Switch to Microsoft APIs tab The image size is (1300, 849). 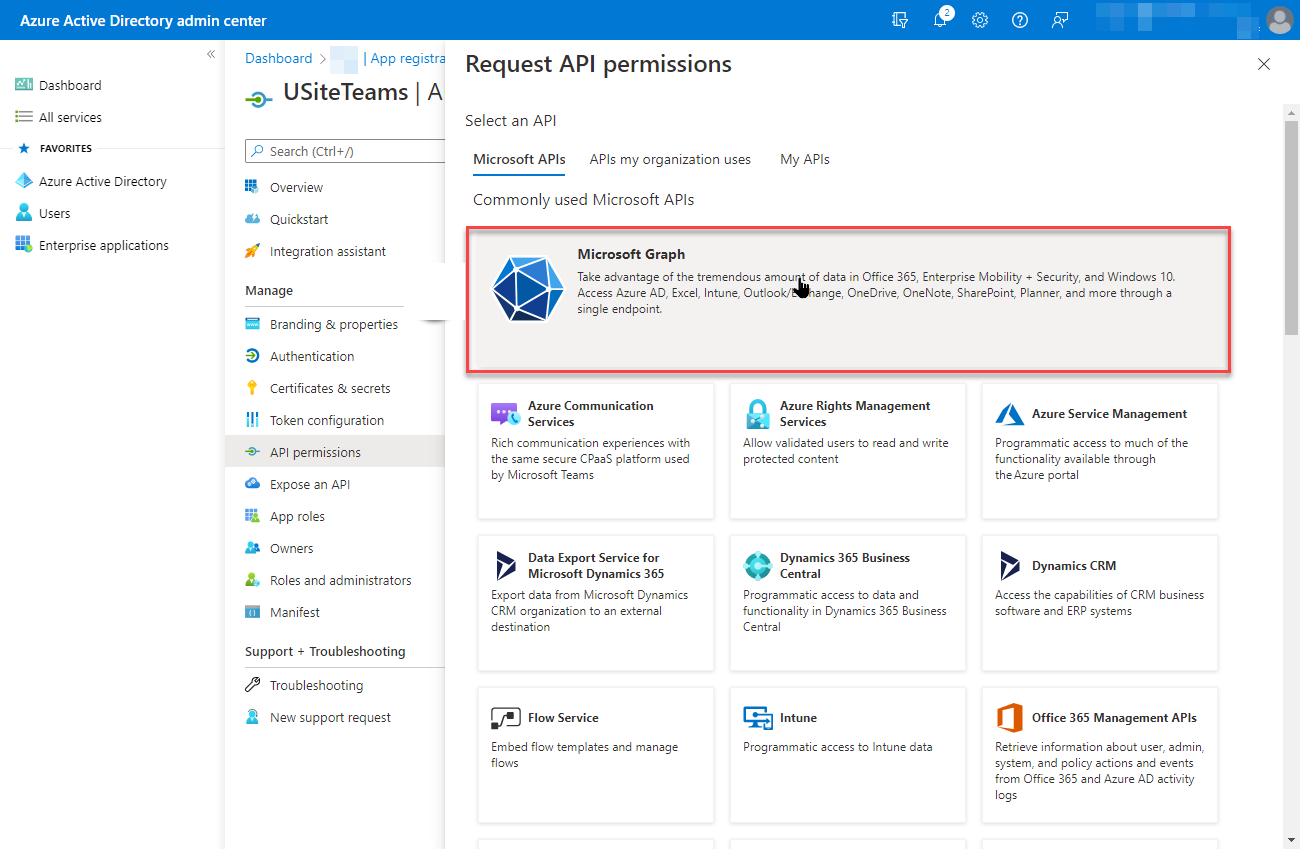click(x=519, y=159)
